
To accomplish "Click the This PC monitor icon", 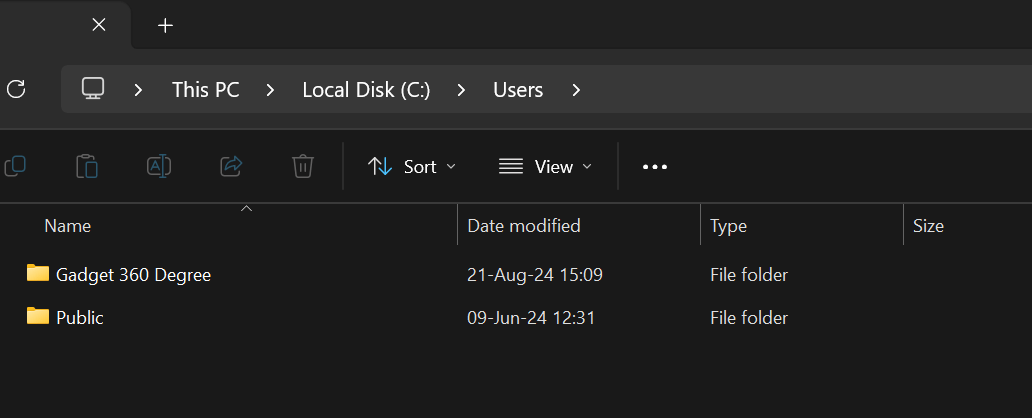I will [93, 89].
